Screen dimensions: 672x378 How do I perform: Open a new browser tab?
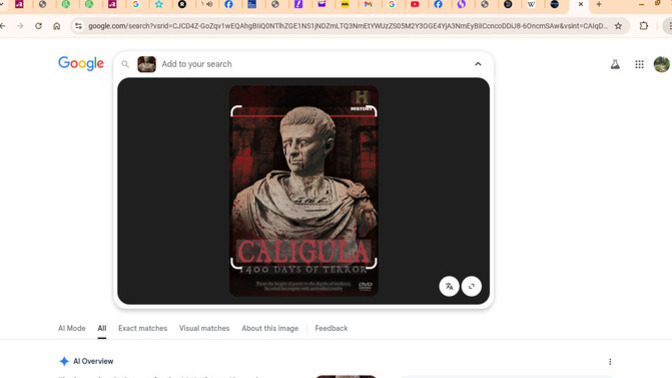point(599,4)
